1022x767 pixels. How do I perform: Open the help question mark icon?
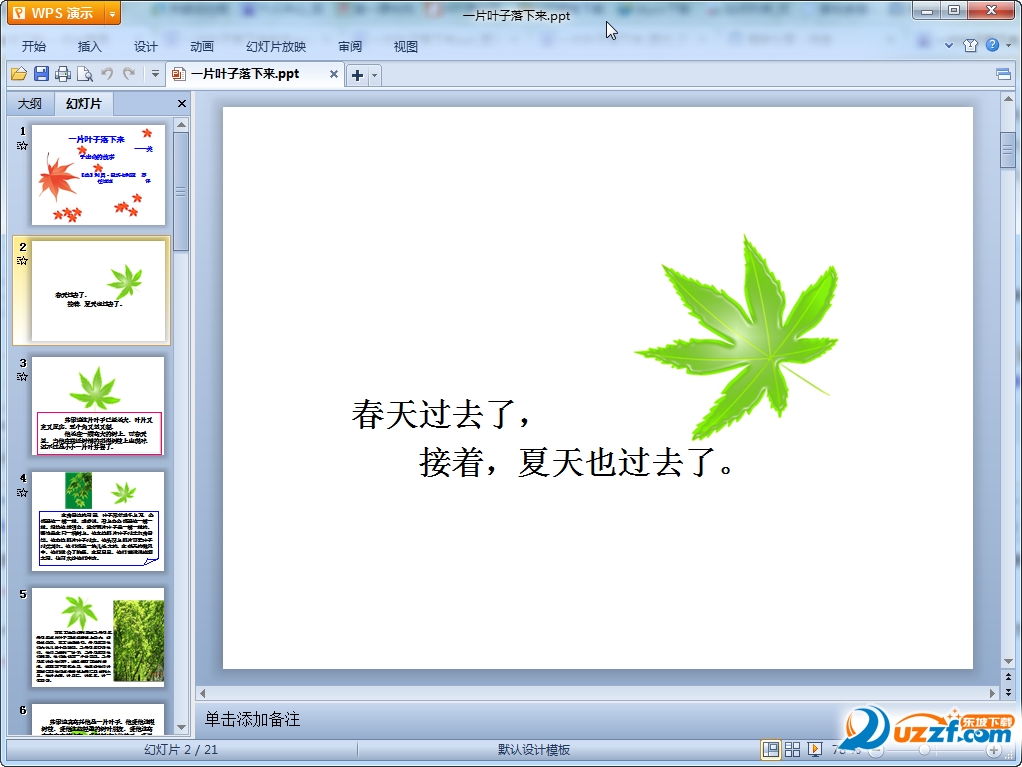coord(992,44)
